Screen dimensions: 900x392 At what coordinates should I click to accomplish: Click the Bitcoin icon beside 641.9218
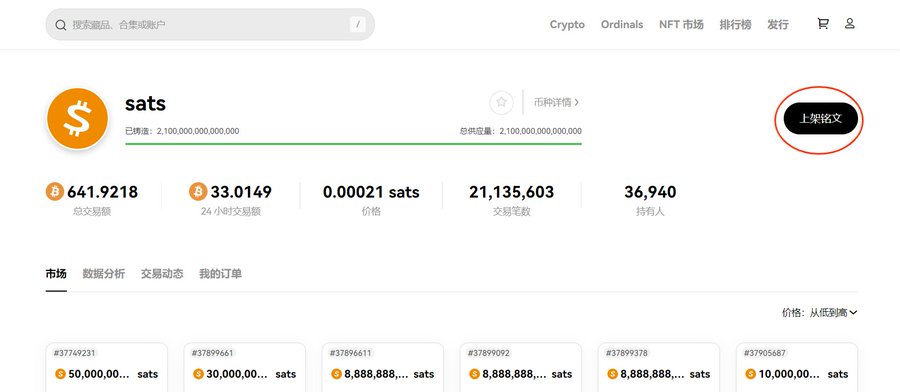[55, 191]
